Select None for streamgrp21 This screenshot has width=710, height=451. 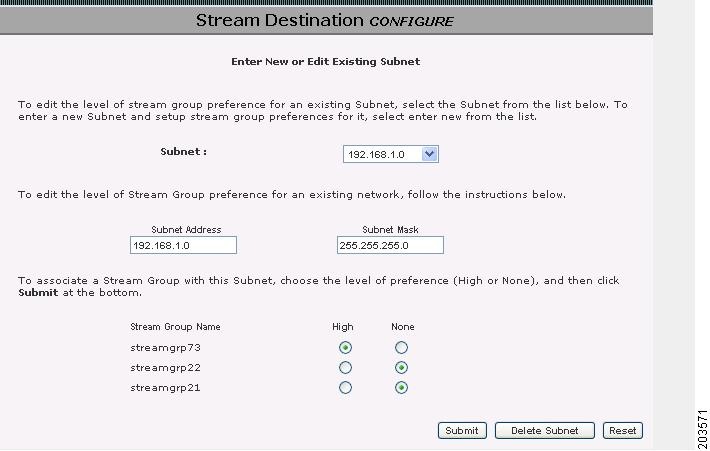coord(401,388)
